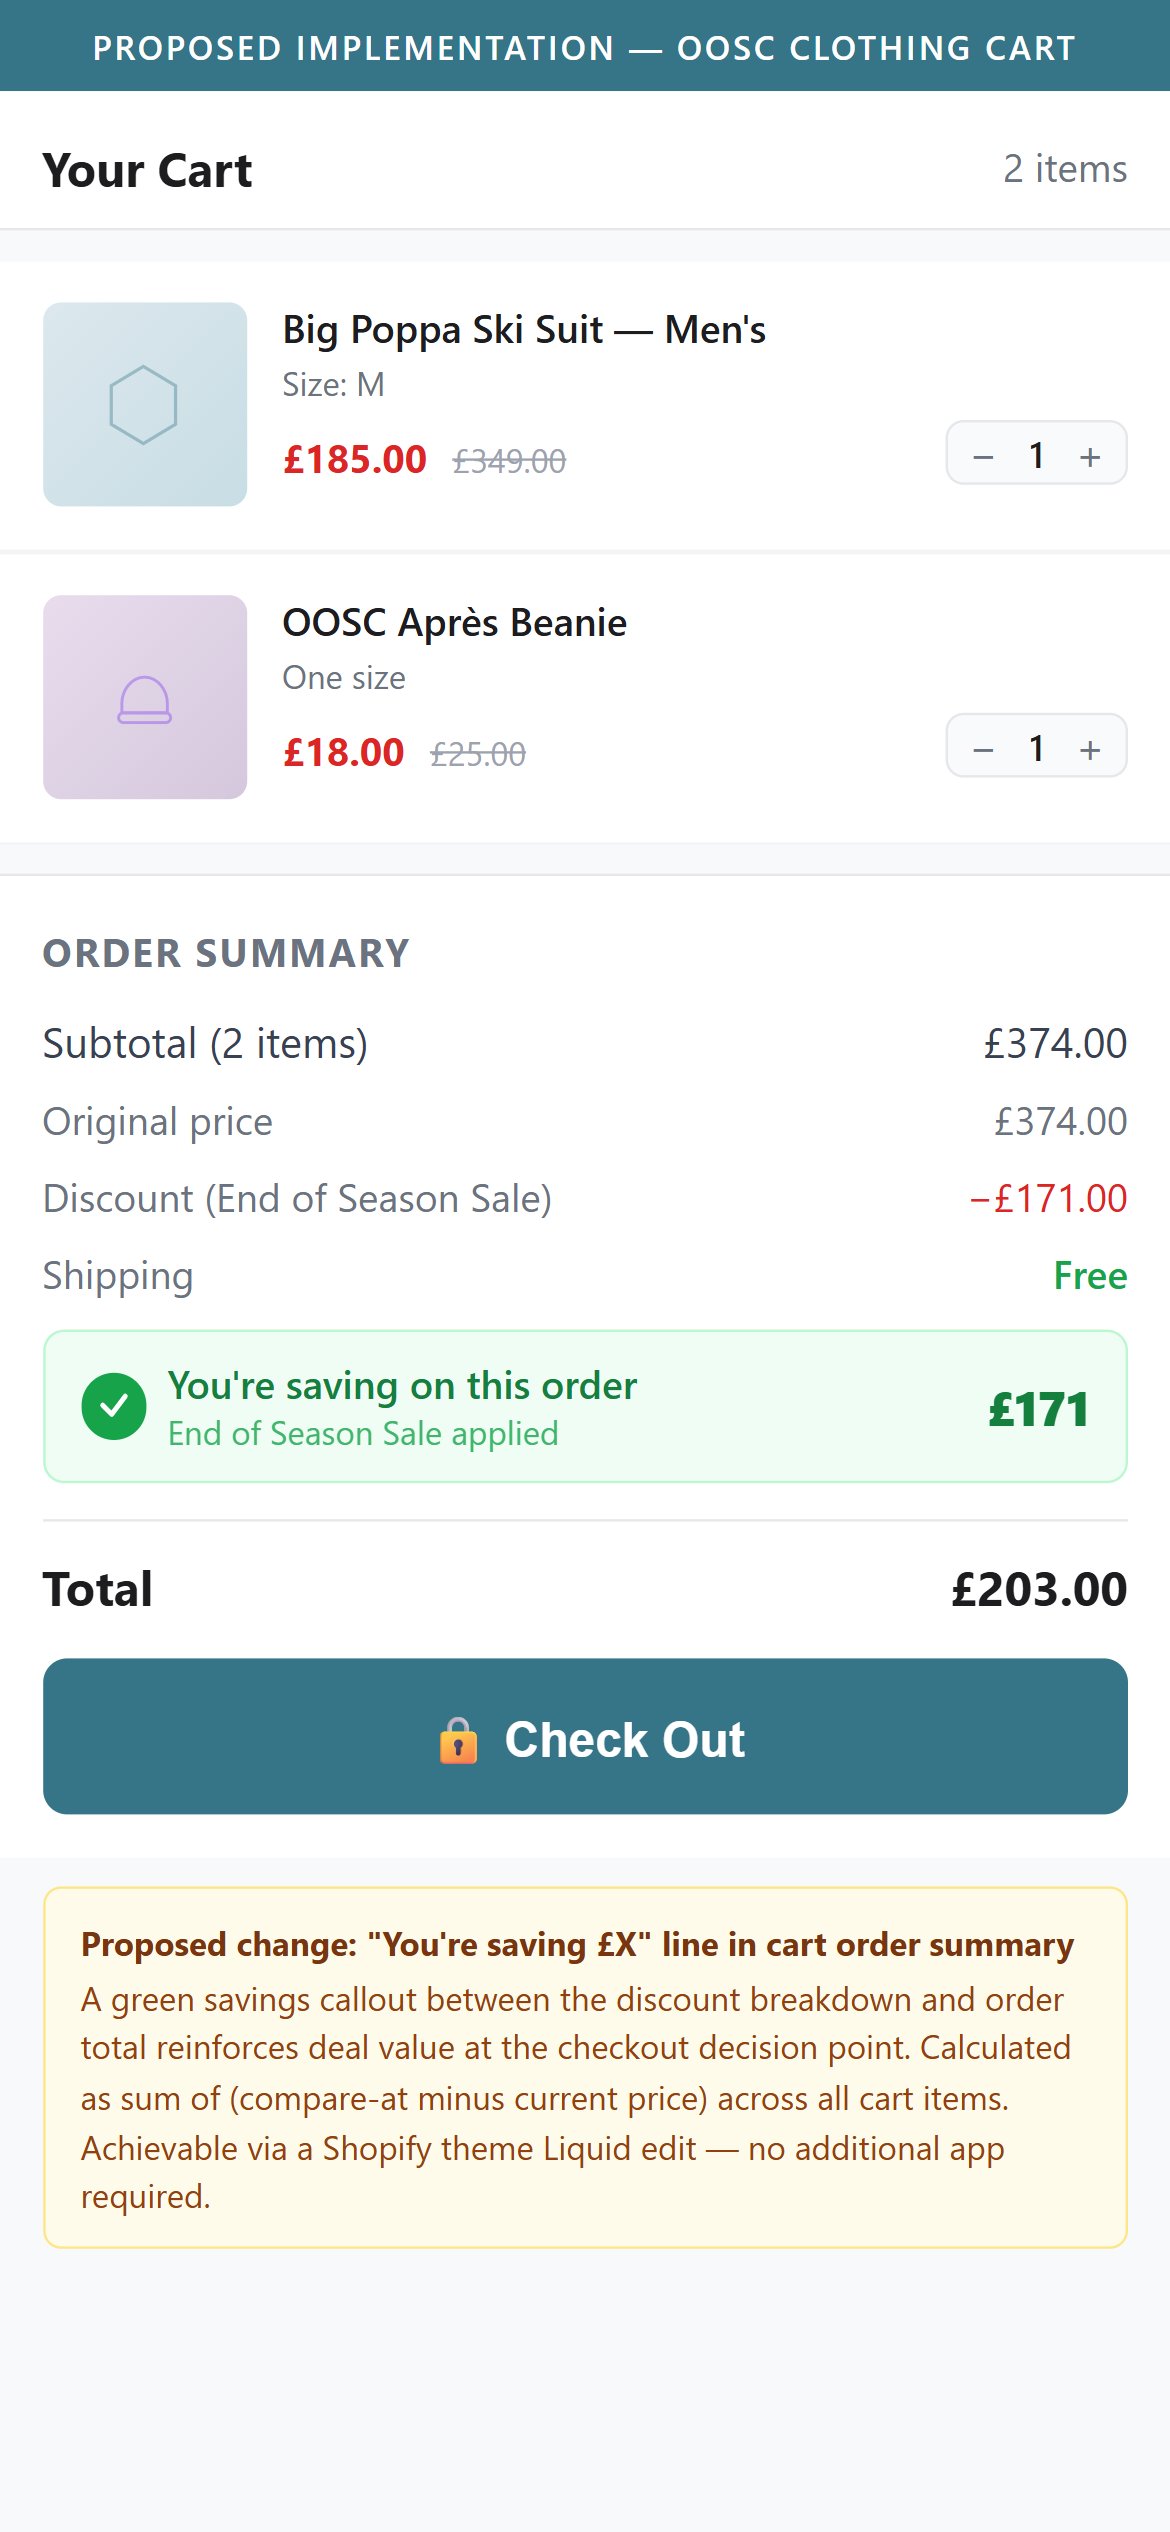Decrease Big Poppa Ski Suit quantity

[983, 456]
